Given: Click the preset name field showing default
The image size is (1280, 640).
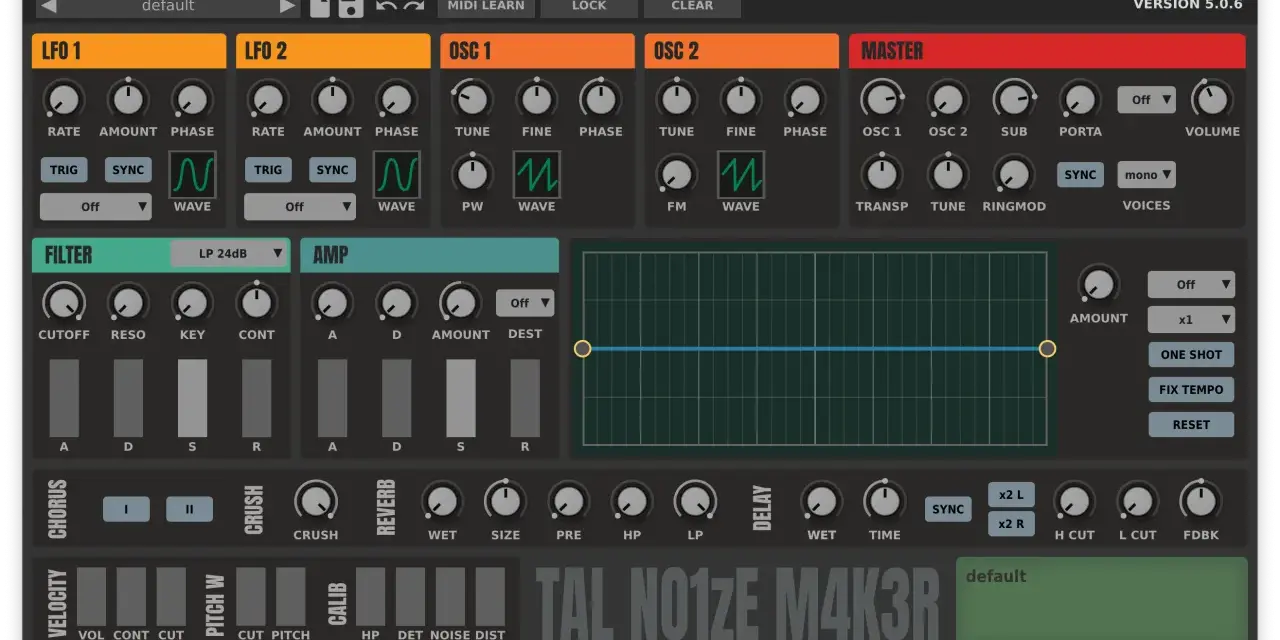Looking at the screenshot, I should click(168, 6).
